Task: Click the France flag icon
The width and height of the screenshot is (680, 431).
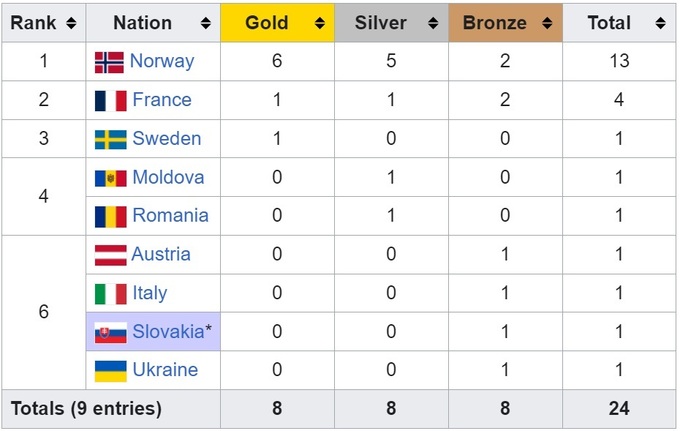Action: (x=110, y=100)
